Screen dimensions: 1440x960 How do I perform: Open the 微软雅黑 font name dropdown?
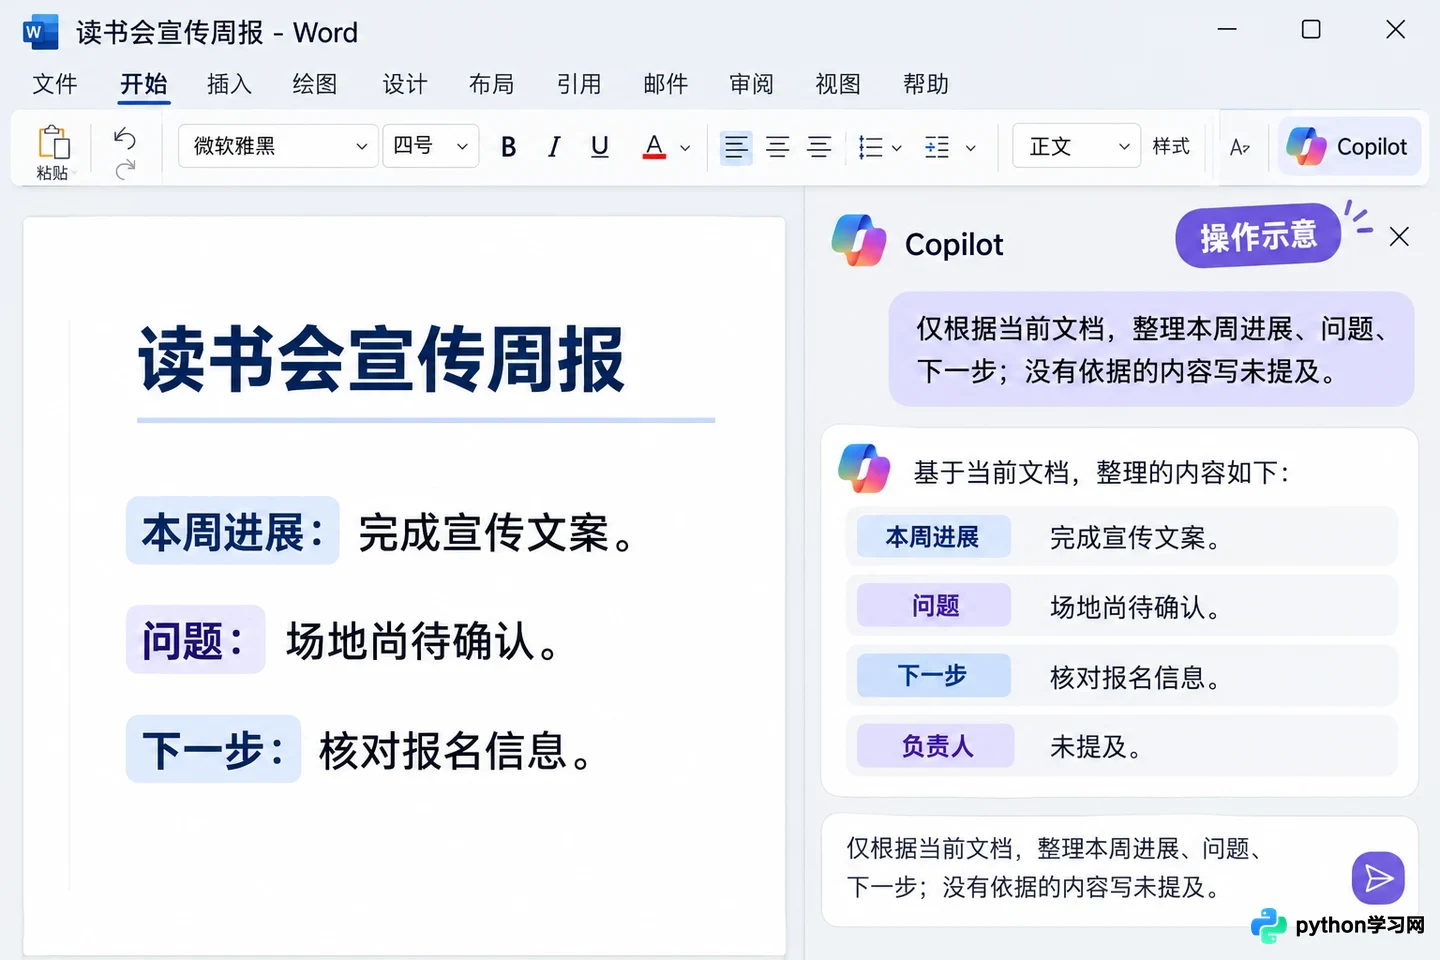click(x=279, y=146)
